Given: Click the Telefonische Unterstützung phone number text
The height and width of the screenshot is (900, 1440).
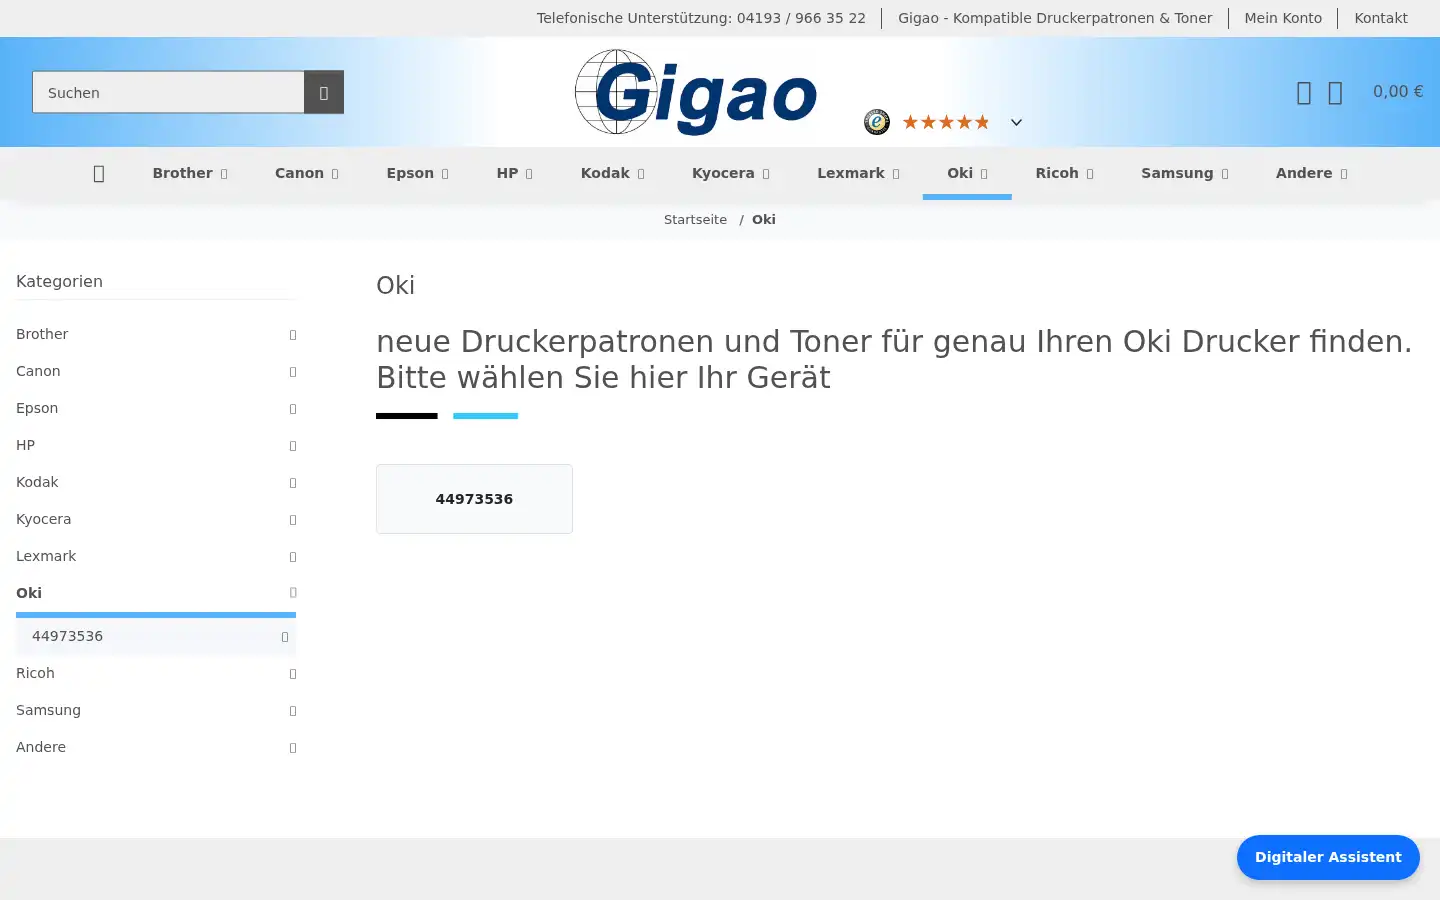Looking at the screenshot, I should (701, 18).
